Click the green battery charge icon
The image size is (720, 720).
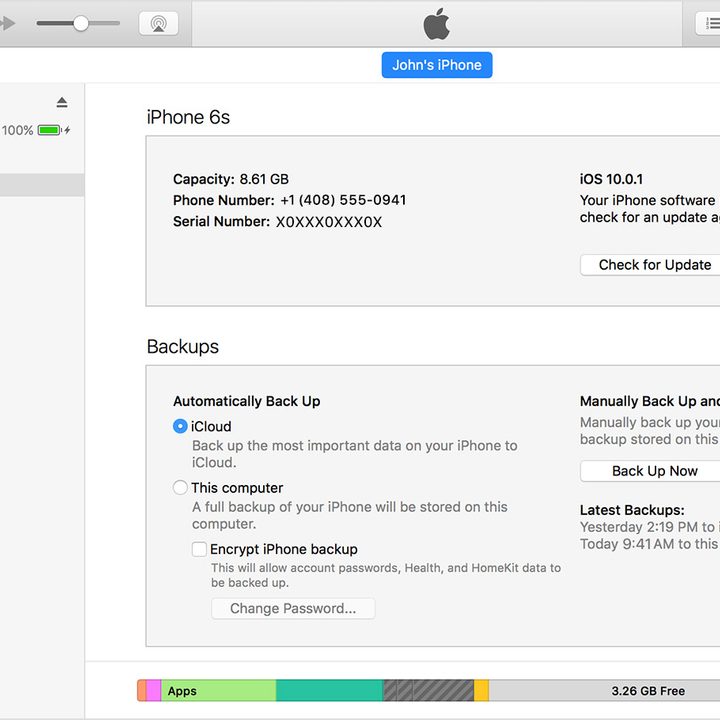[x=49, y=130]
